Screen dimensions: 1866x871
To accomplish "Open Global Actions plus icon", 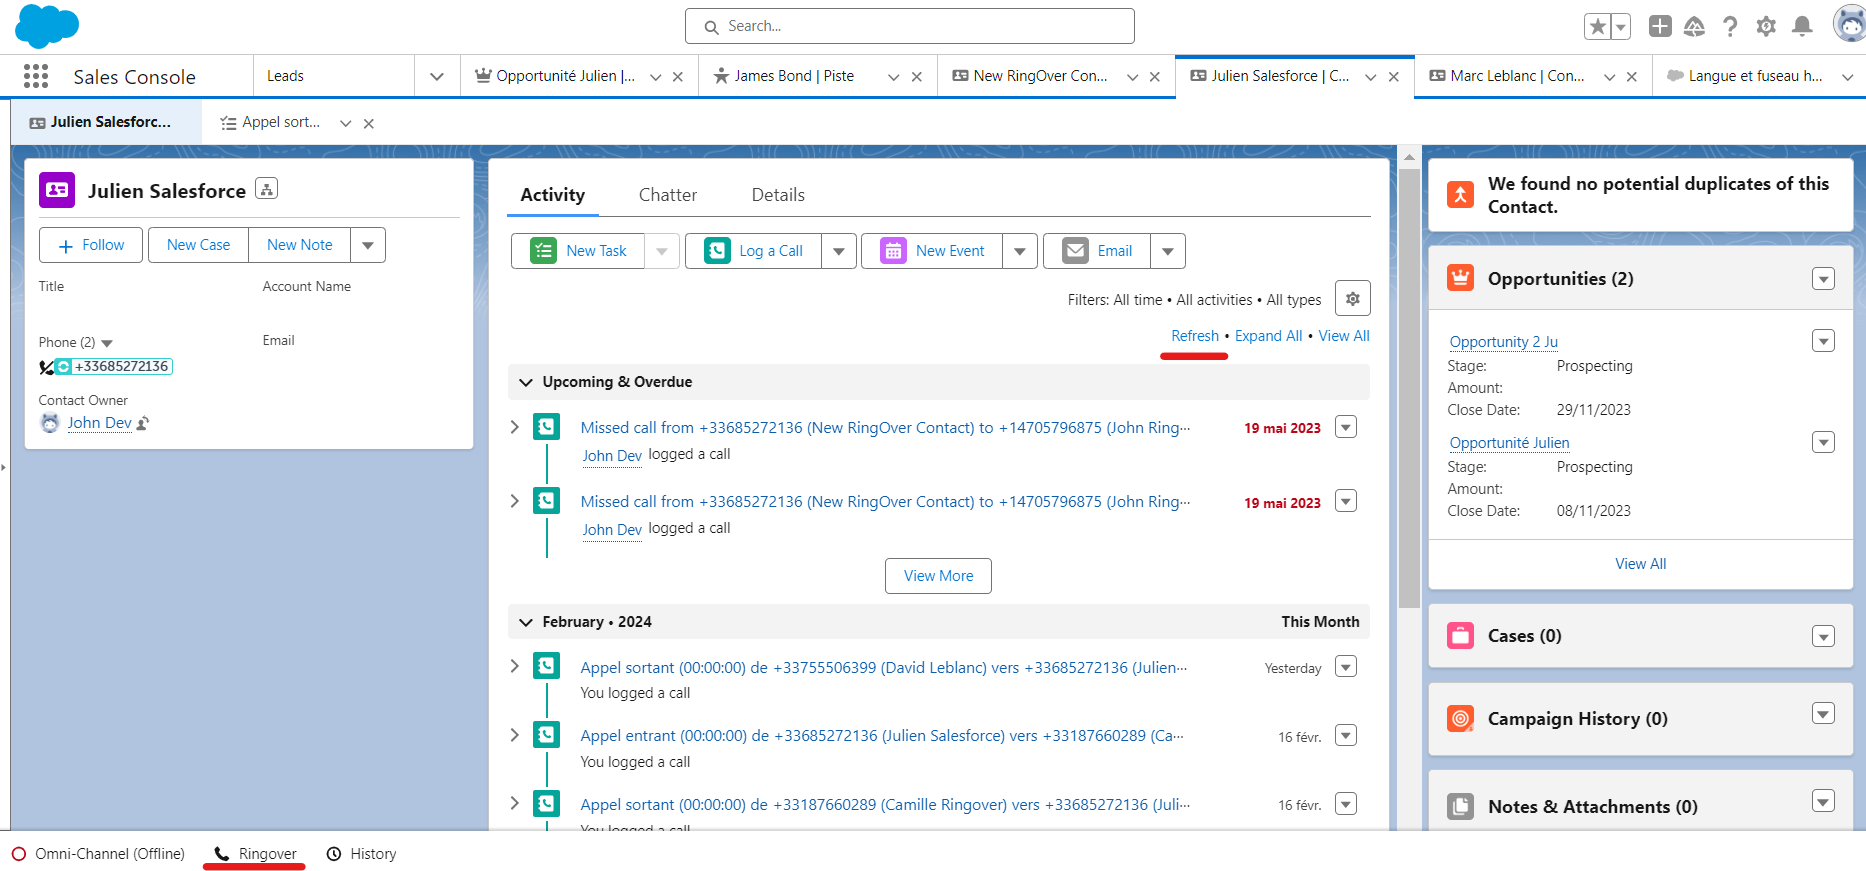I will coord(1660,27).
